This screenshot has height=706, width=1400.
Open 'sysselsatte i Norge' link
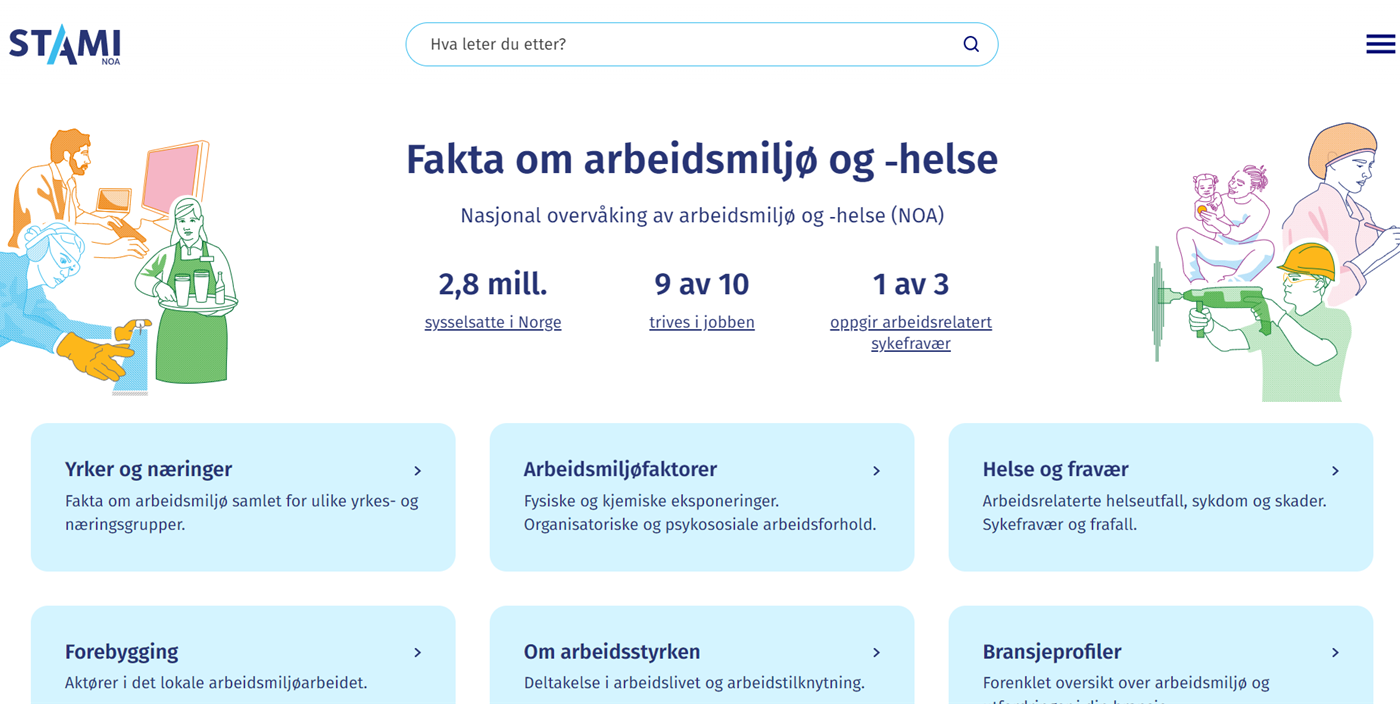(x=493, y=322)
